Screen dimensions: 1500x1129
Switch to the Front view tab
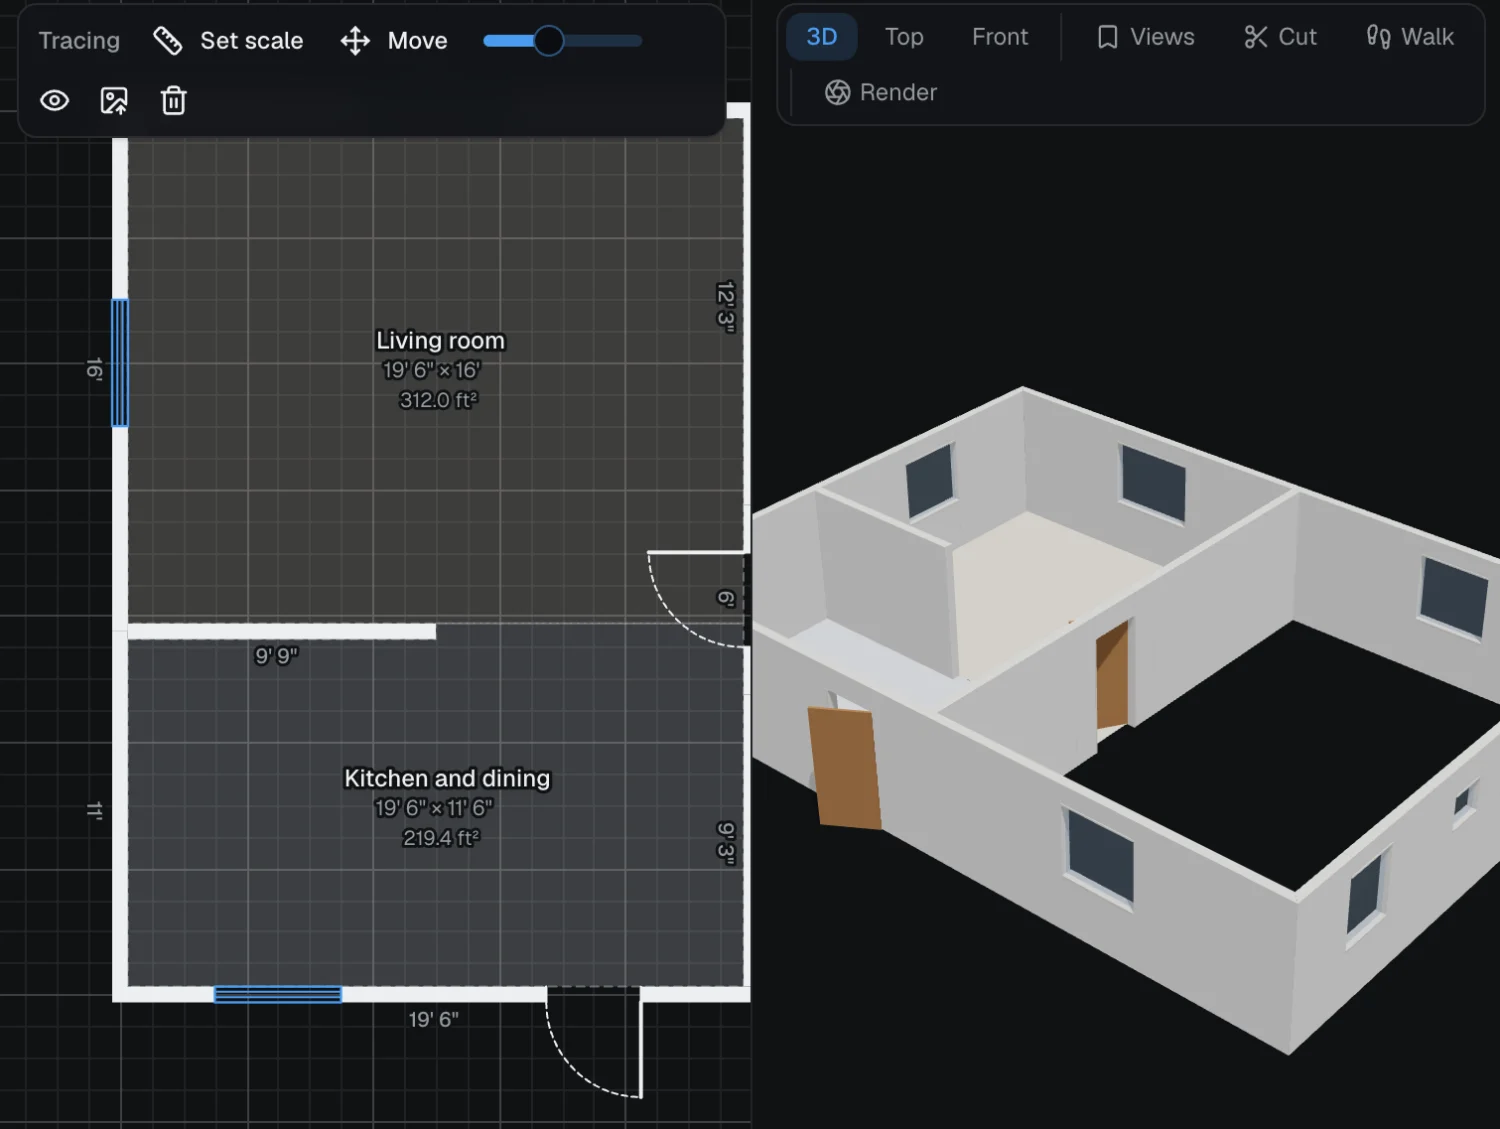(x=1000, y=37)
